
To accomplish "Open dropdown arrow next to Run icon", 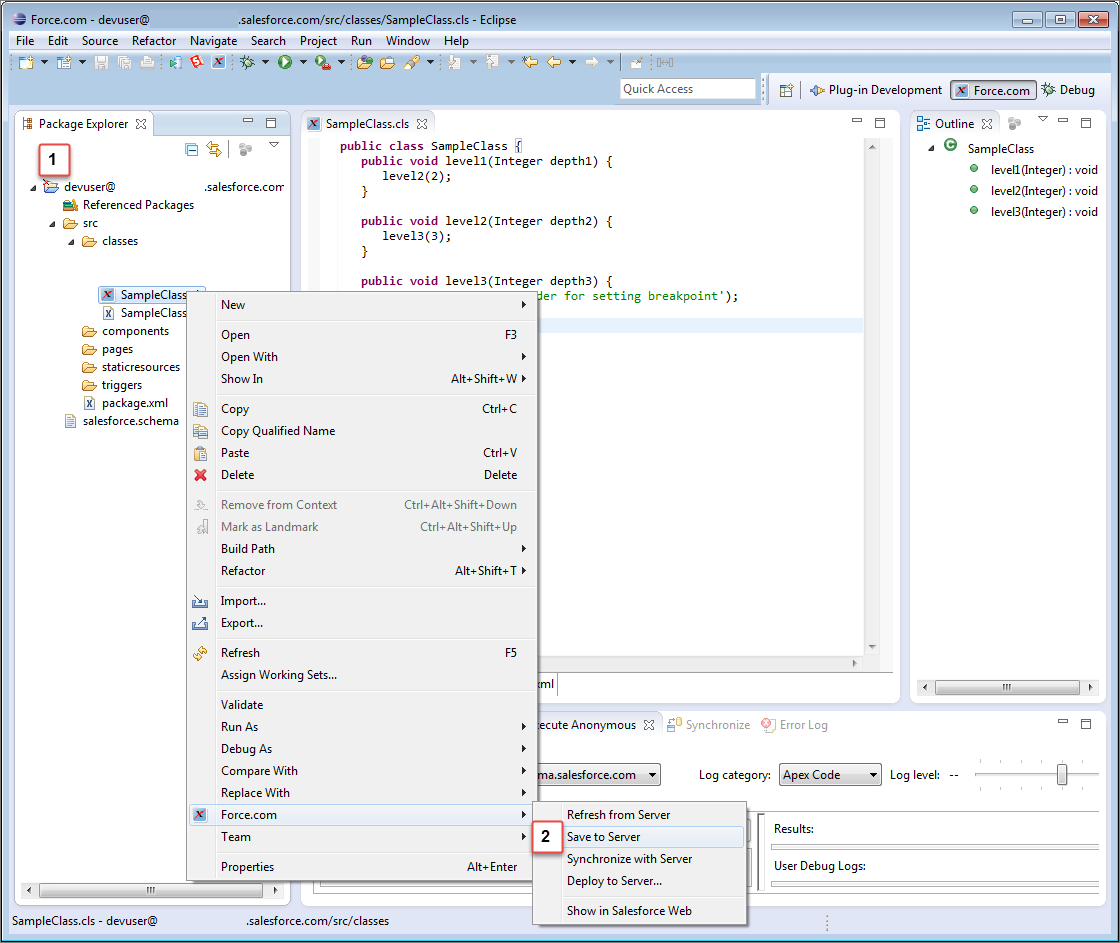I will (x=303, y=63).
